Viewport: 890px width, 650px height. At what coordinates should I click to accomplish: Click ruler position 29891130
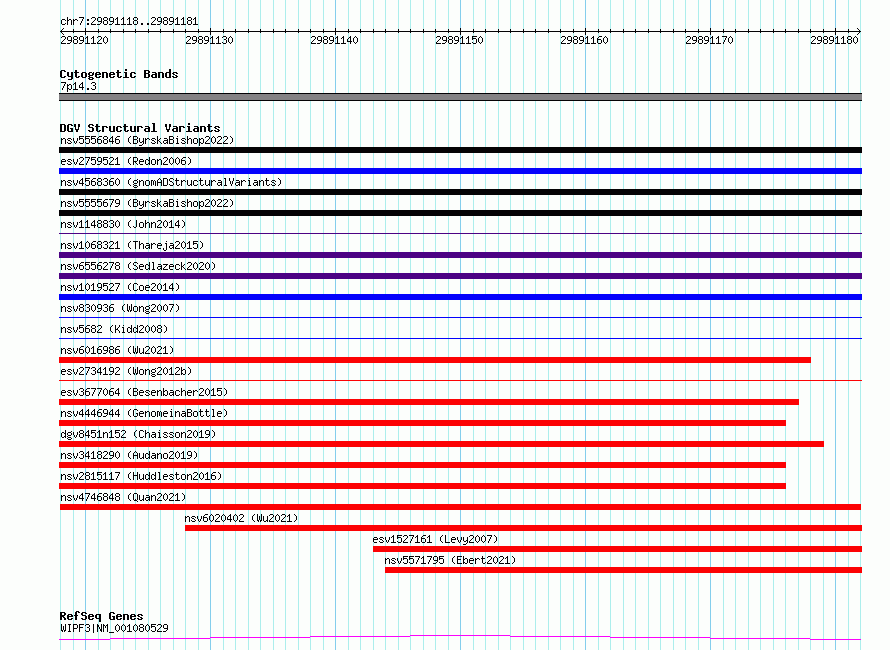tap(209, 40)
